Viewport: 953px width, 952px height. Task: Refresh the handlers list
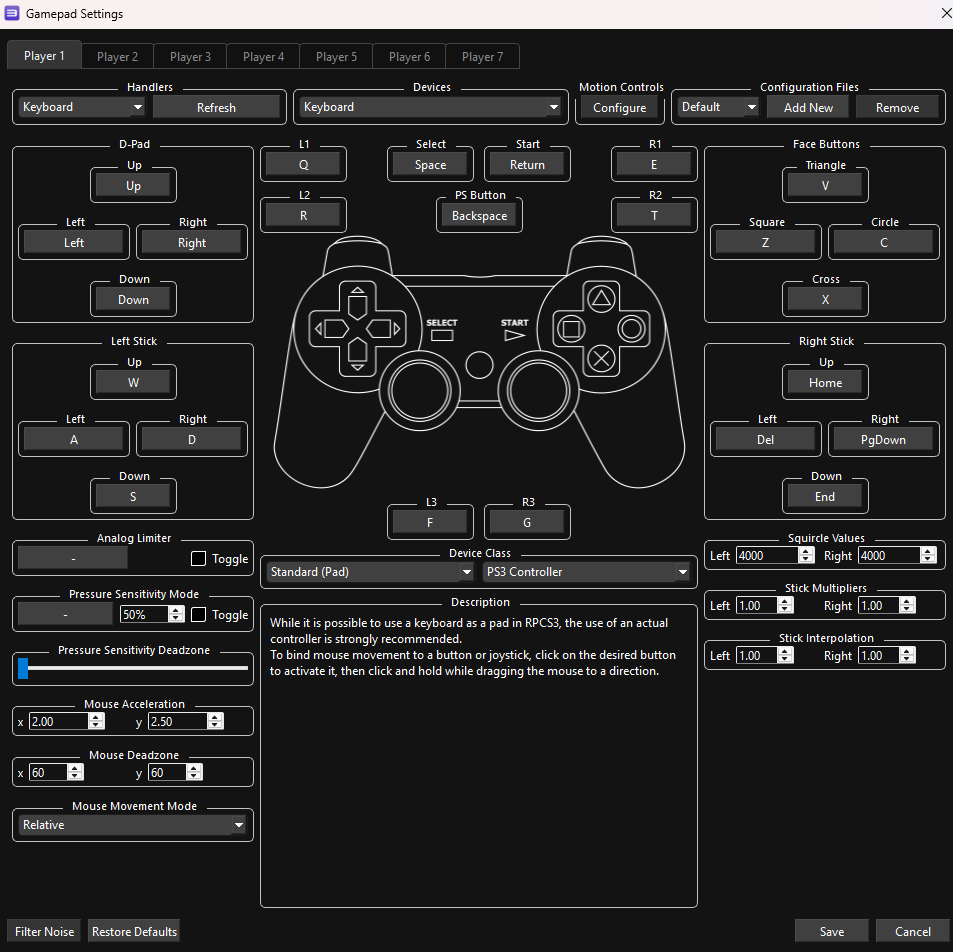pos(216,108)
